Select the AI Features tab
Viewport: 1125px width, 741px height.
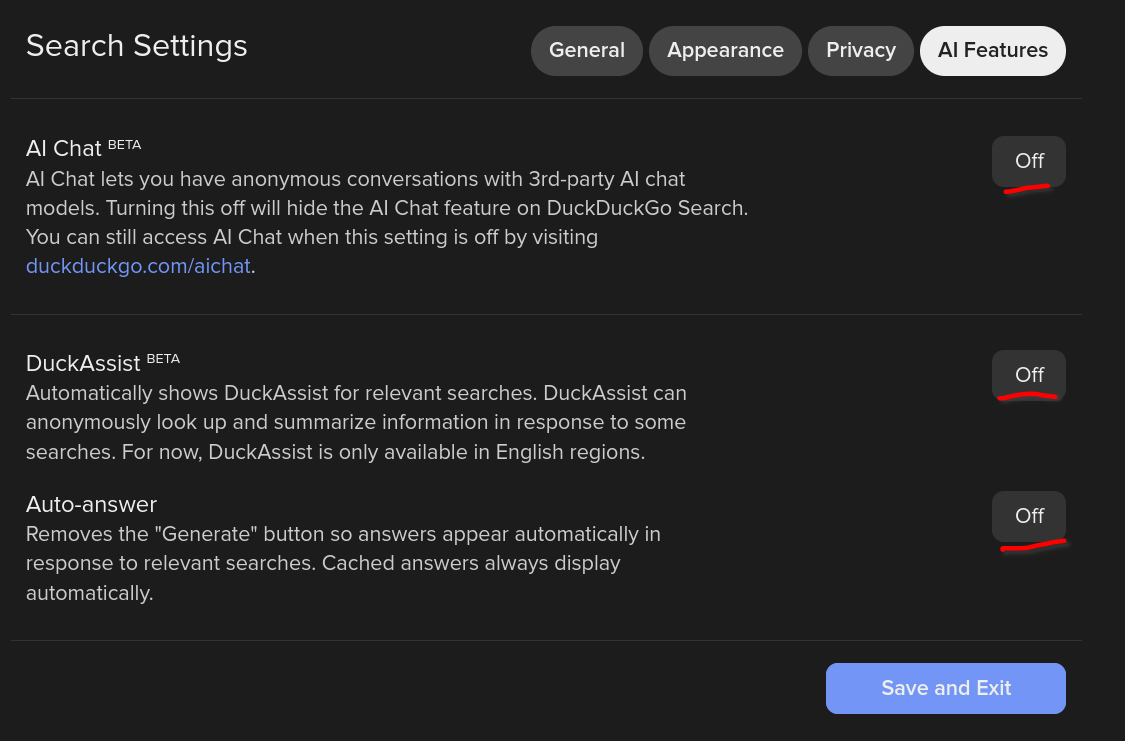coord(992,51)
